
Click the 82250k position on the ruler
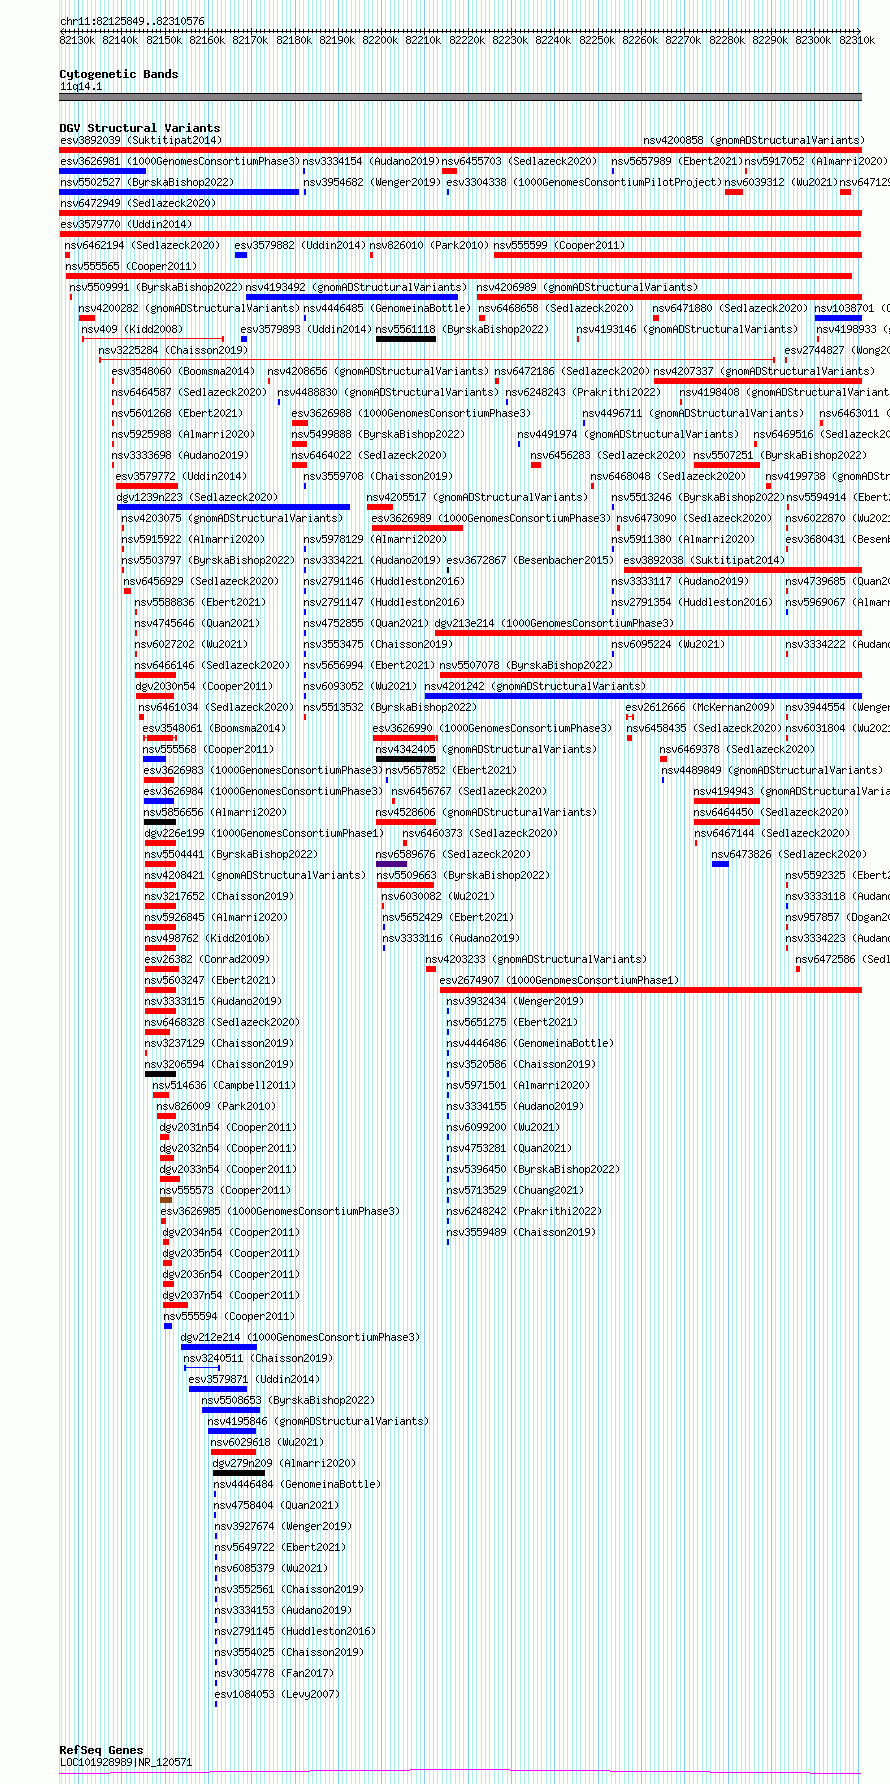pyautogui.click(x=597, y=40)
